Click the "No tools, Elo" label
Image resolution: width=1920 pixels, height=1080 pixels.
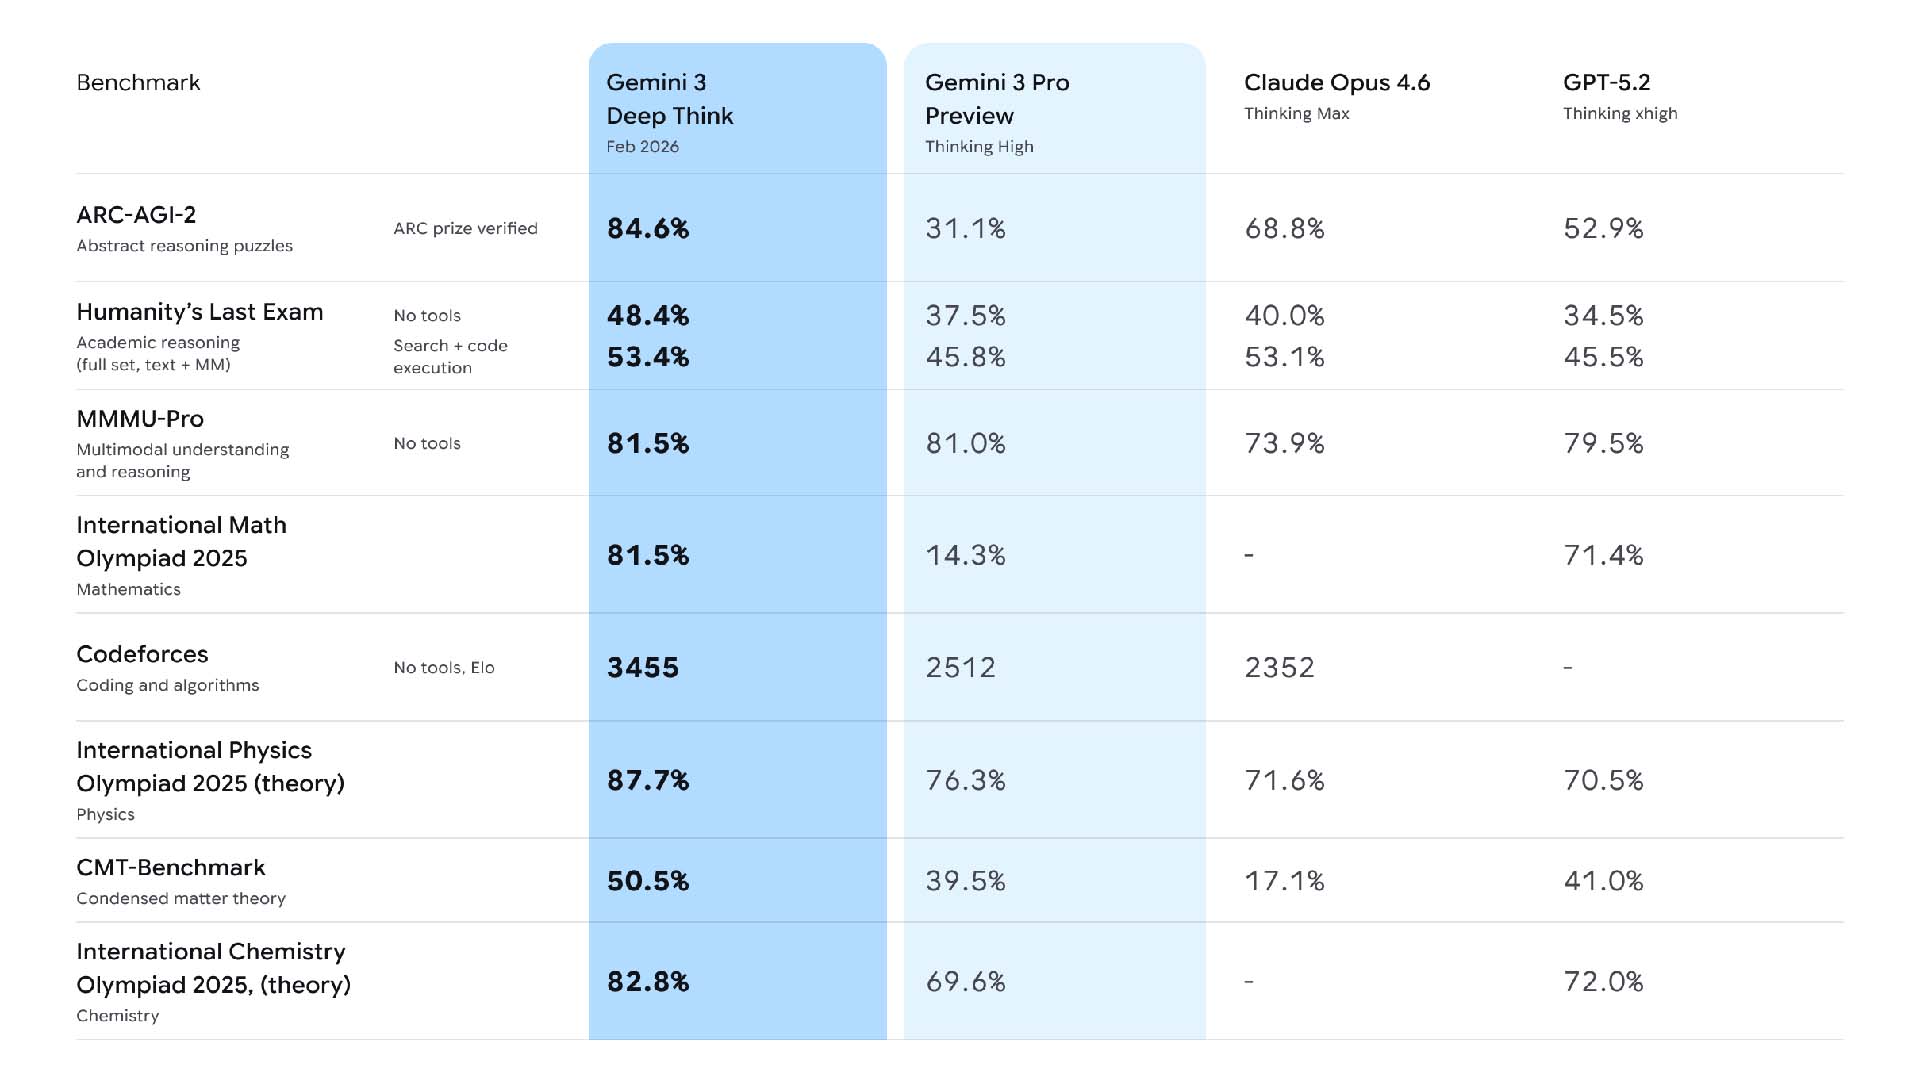pyautogui.click(x=444, y=668)
